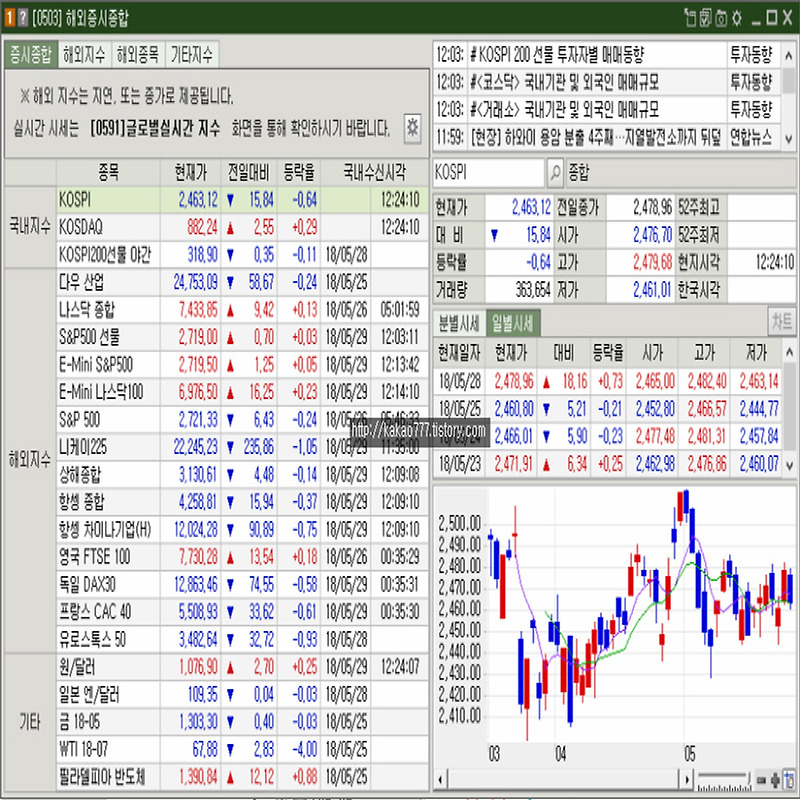Screen dimensions: 800x800
Task: Click the zoom-in plus icon under chart
Action: [776, 778]
